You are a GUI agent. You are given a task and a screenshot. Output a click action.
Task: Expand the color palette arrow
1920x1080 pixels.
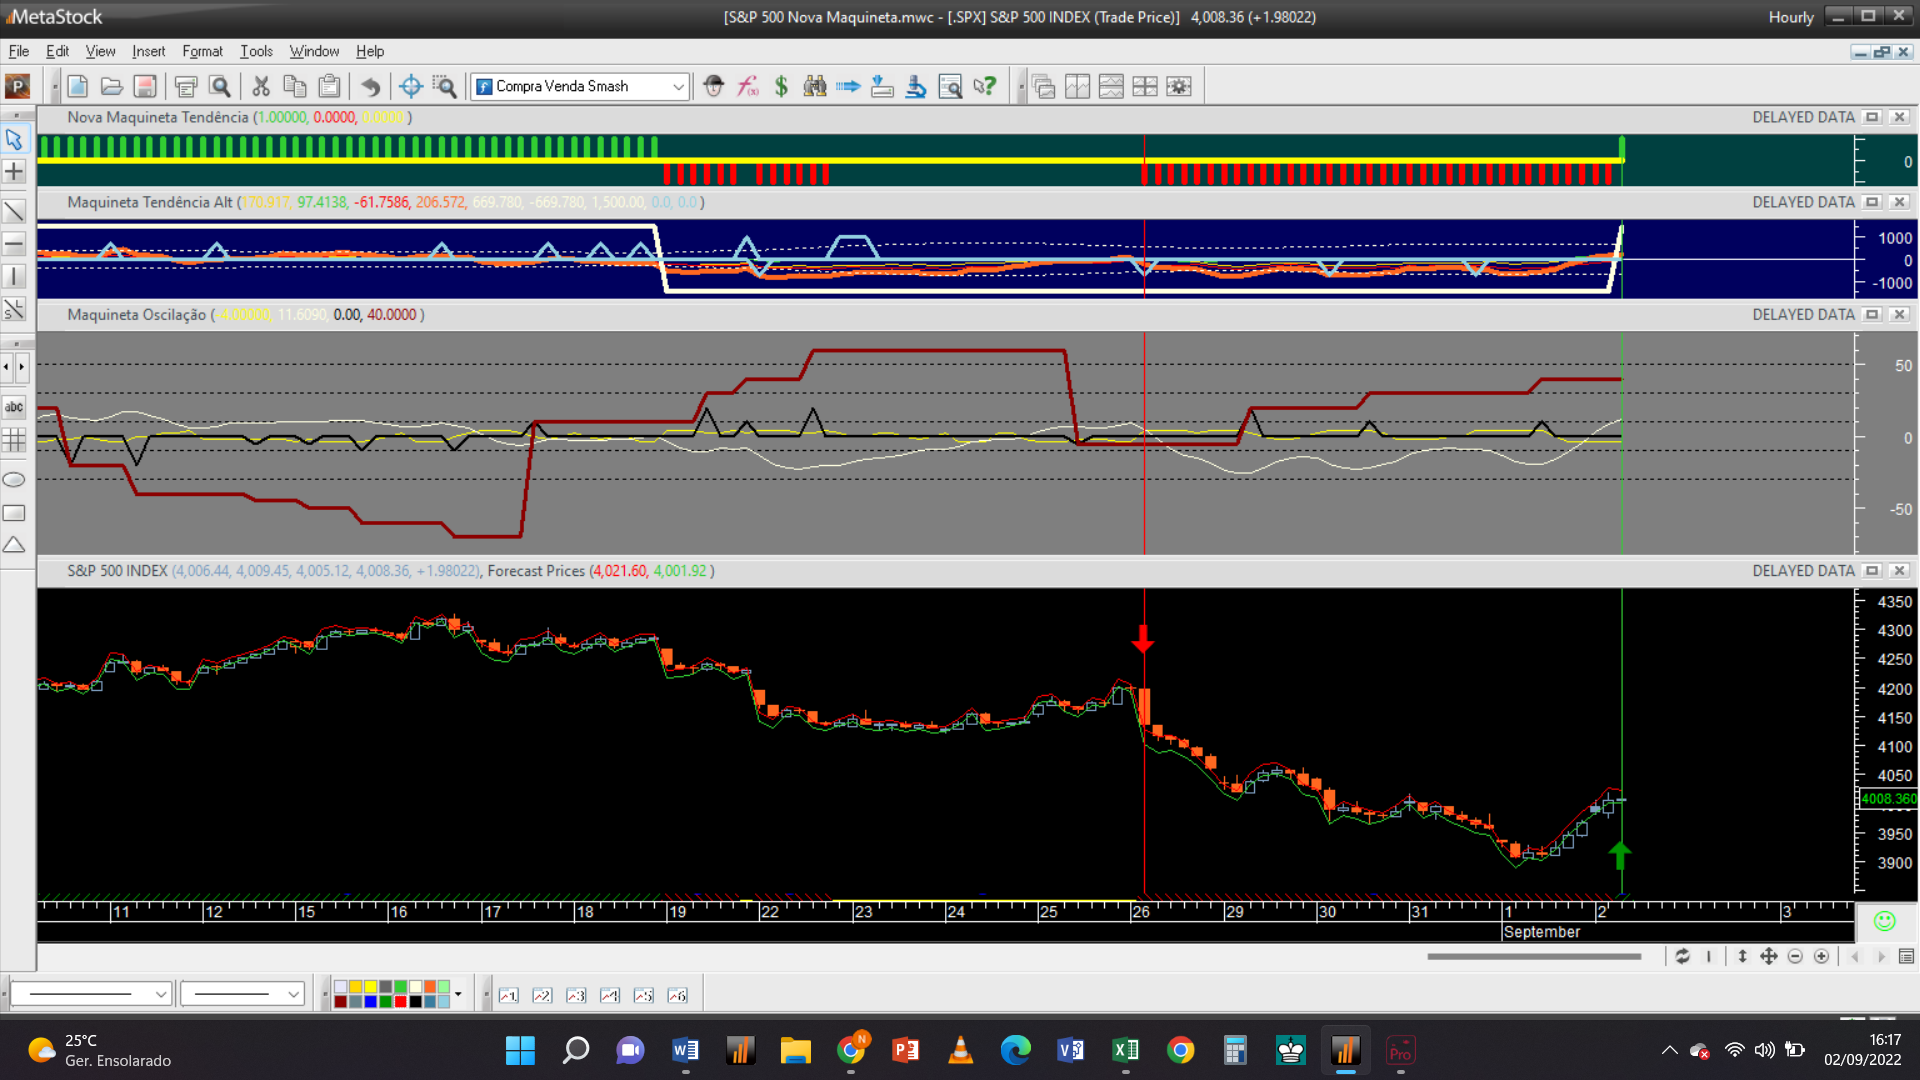coord(458,994)
